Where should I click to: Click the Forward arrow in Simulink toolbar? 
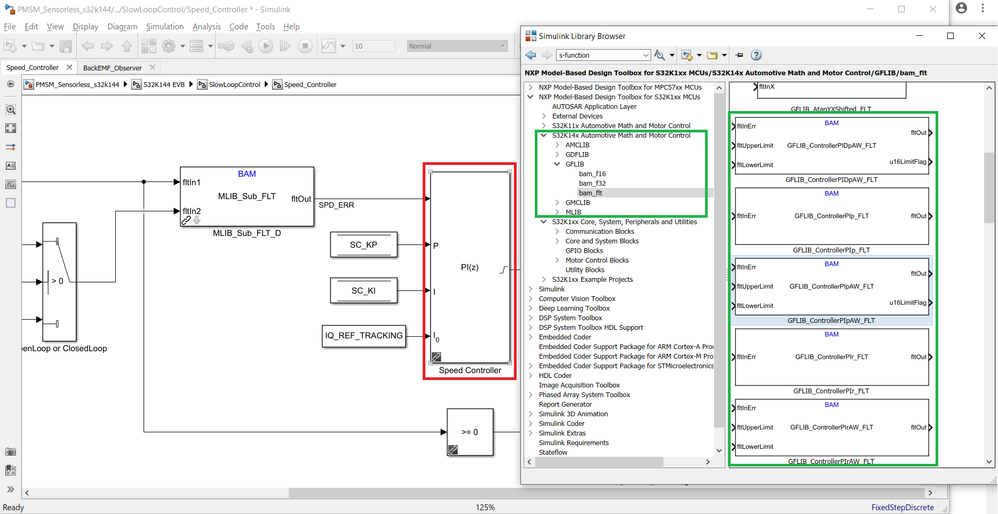[107, 46]
